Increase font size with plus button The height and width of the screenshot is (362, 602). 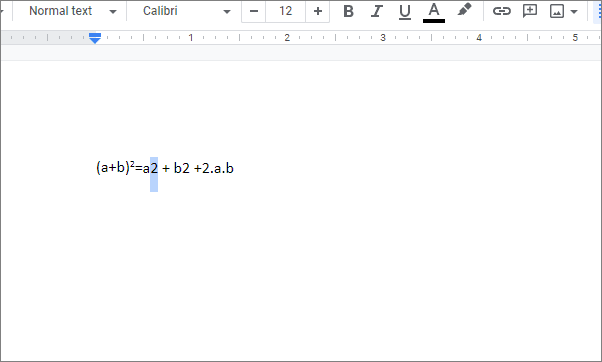click(318, 11)
